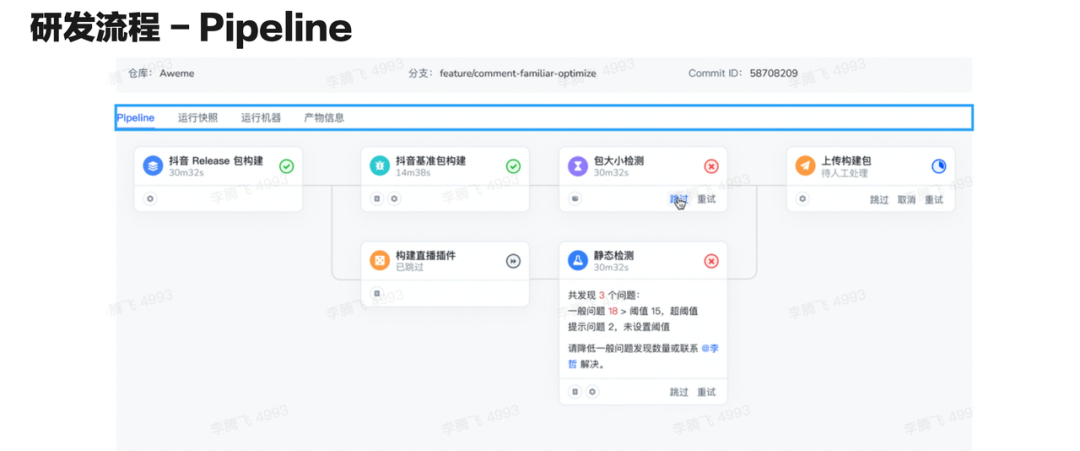
Task: Click the Commit ID 58708209 value
Action: tap(773, 72)
